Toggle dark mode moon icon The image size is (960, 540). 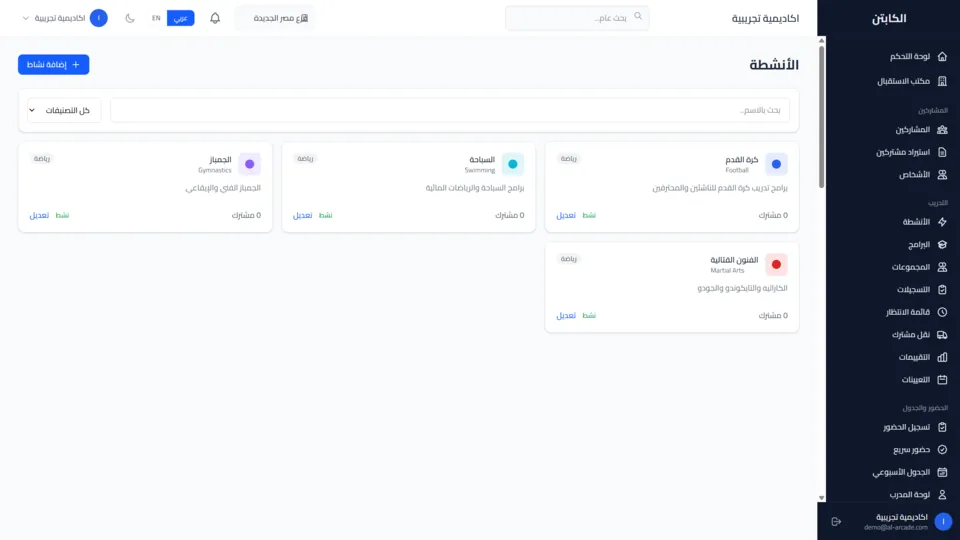130,18
